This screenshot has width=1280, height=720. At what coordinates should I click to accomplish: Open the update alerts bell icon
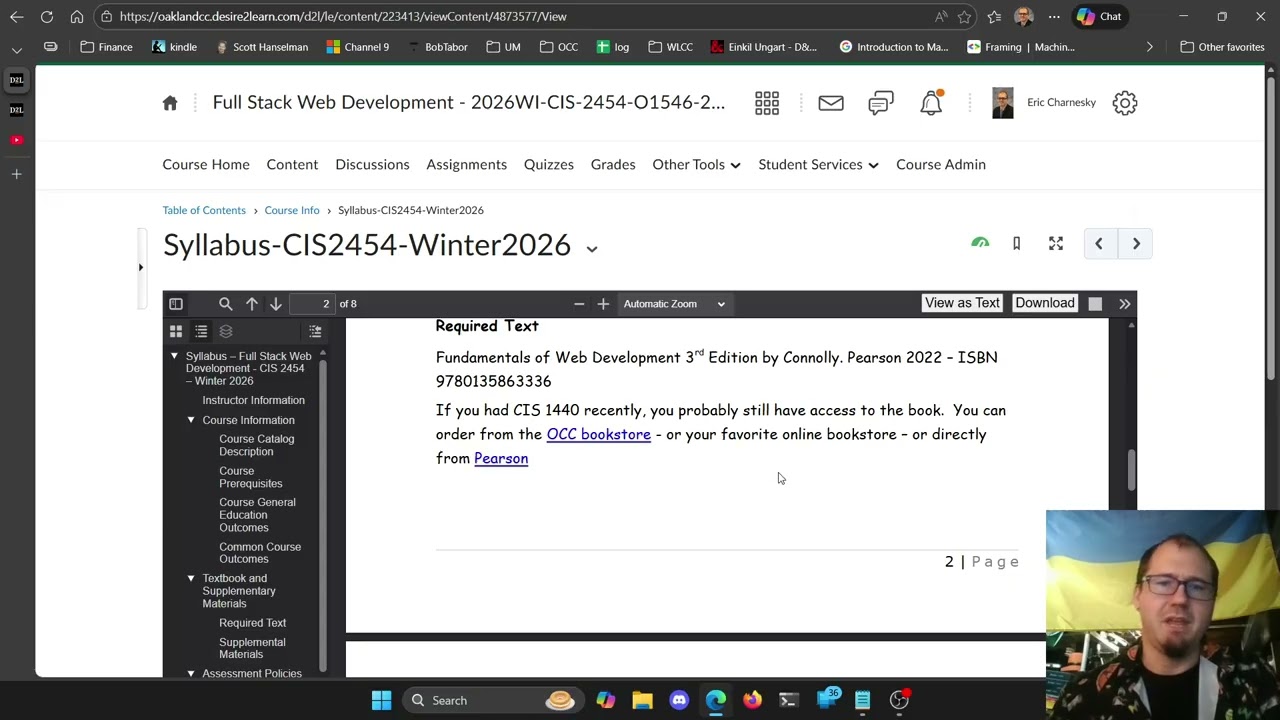coord(931,102)
